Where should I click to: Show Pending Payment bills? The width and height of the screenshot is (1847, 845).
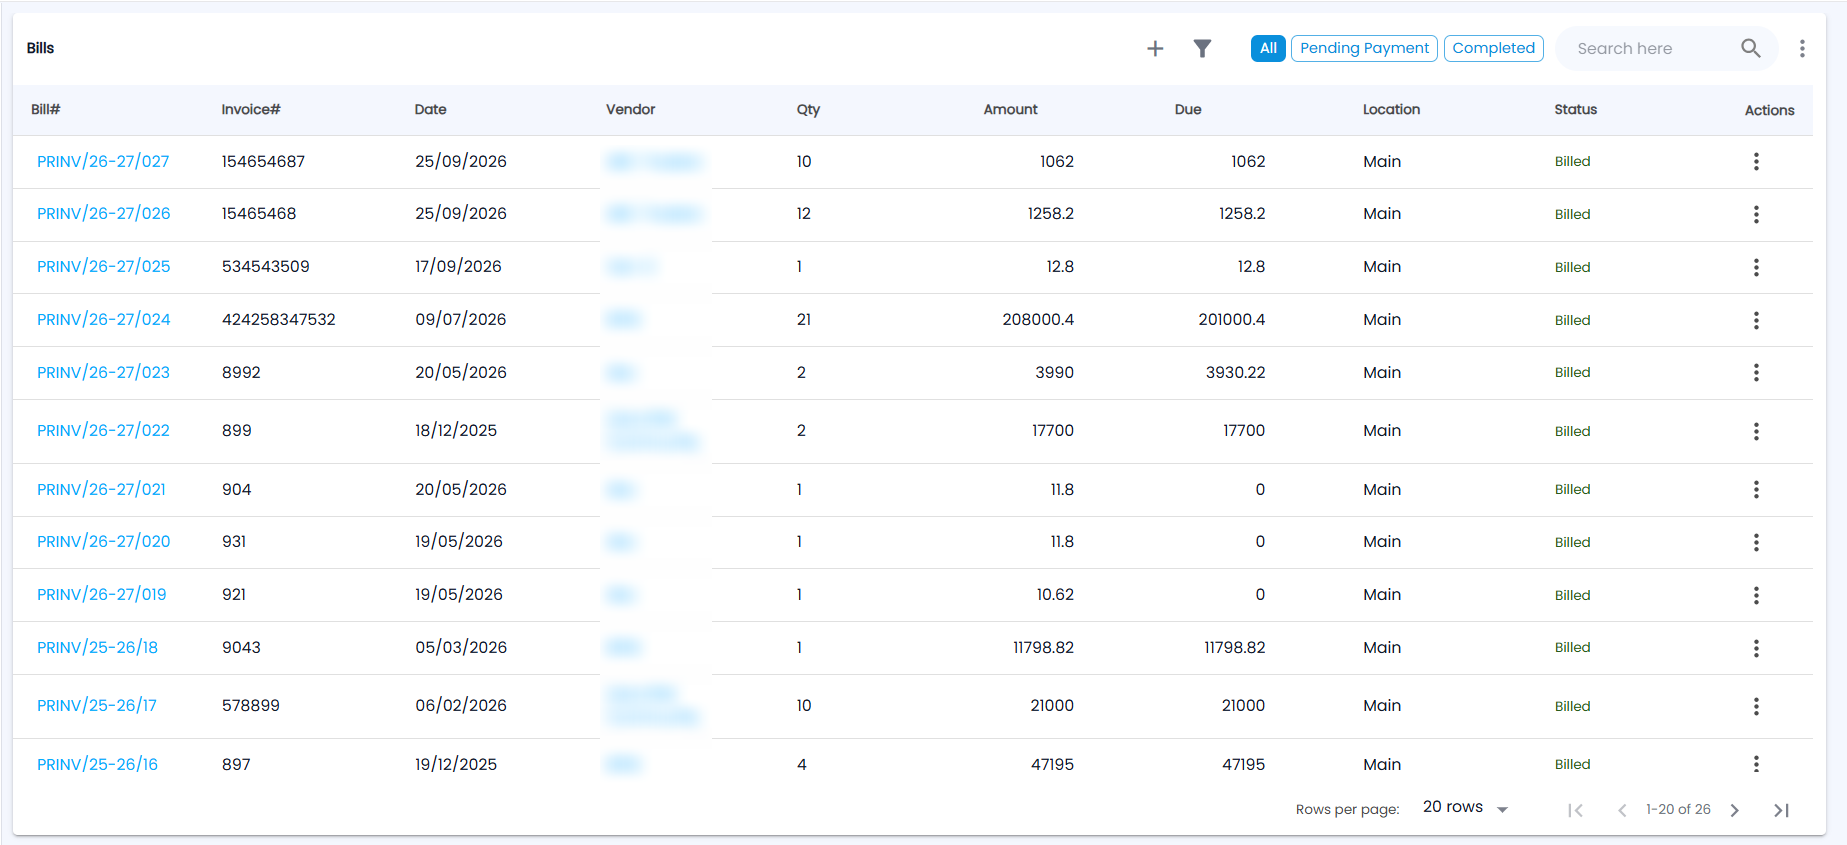point(1364,48)
